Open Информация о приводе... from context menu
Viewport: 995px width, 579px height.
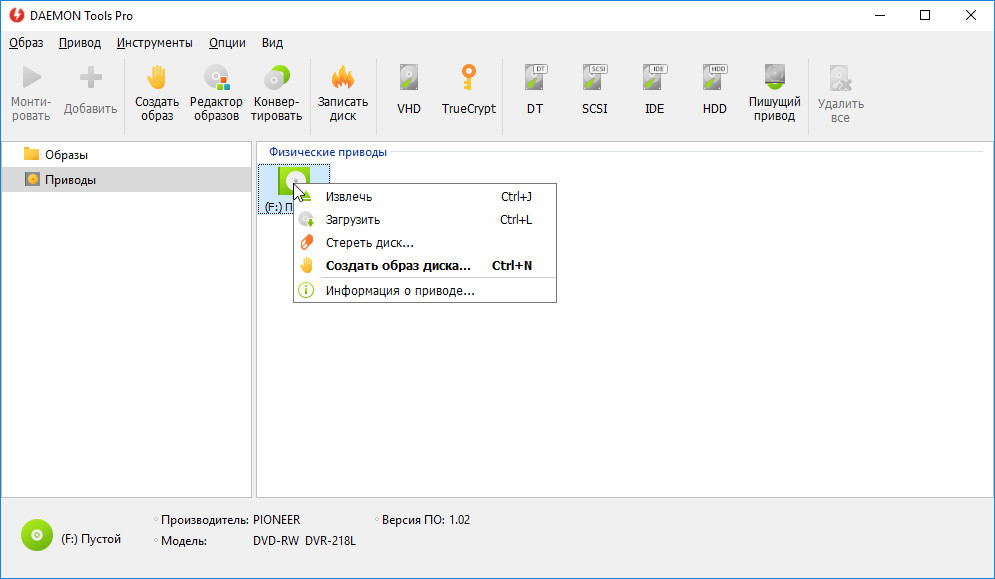399,291
